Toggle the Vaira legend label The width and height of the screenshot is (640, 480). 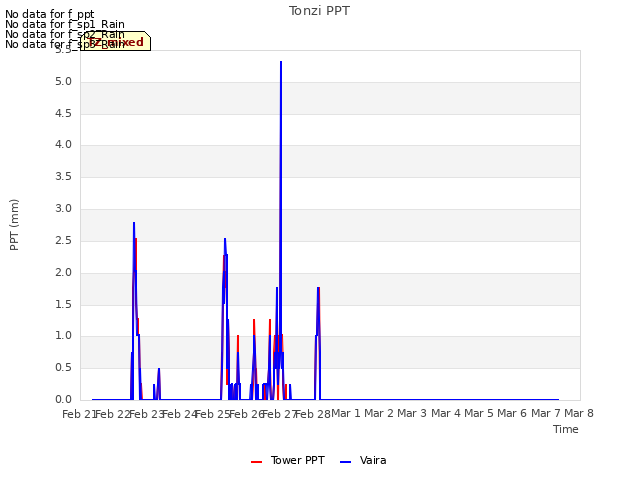pos(373,460)
